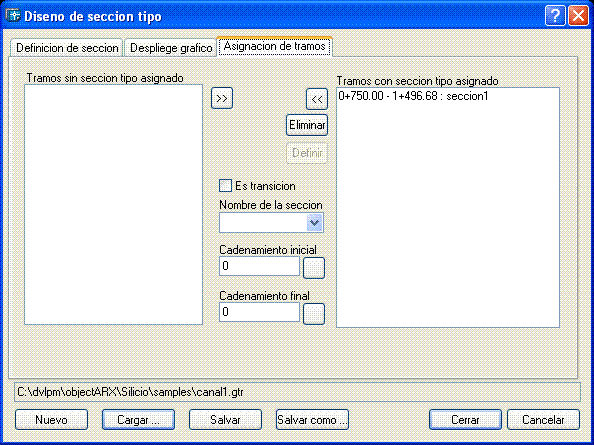Select the Asignacion de tramos tab
The height and width of the screenshot is (445, 594).
[275, 46]
